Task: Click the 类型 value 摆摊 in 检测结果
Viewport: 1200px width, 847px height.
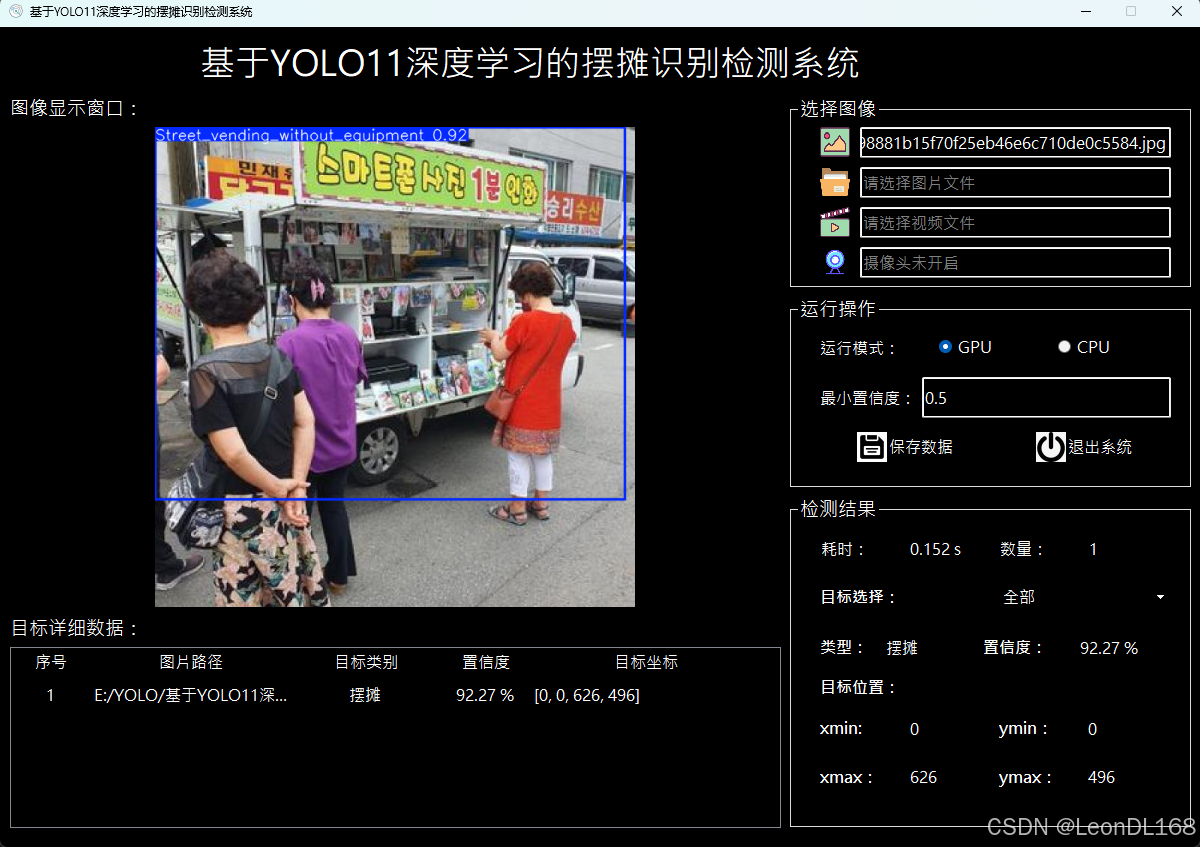Action: pos(902,648)
